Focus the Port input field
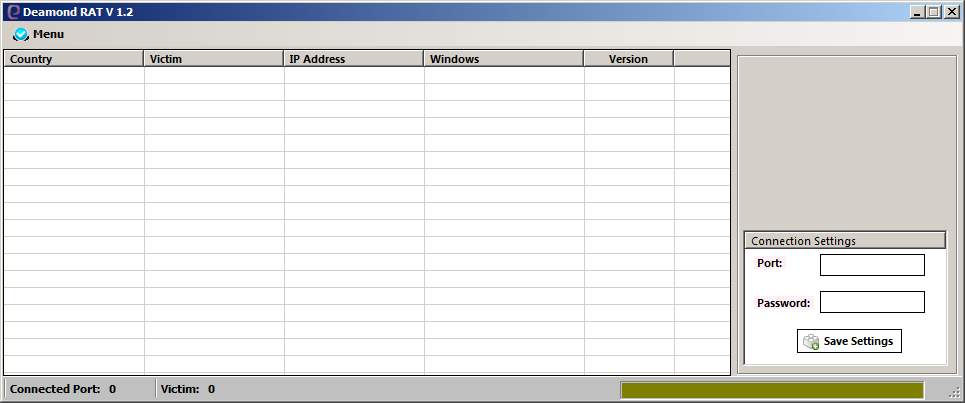 click(x=872, y=265)
